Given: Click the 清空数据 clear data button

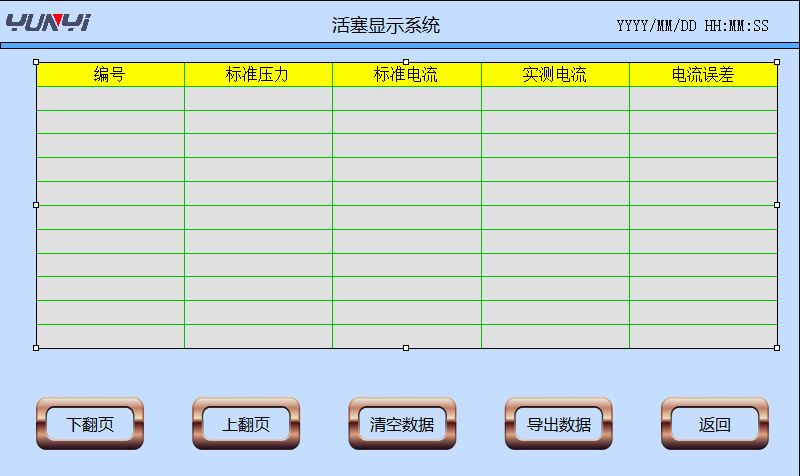Looking at the screenshot, I should [402, 424].
